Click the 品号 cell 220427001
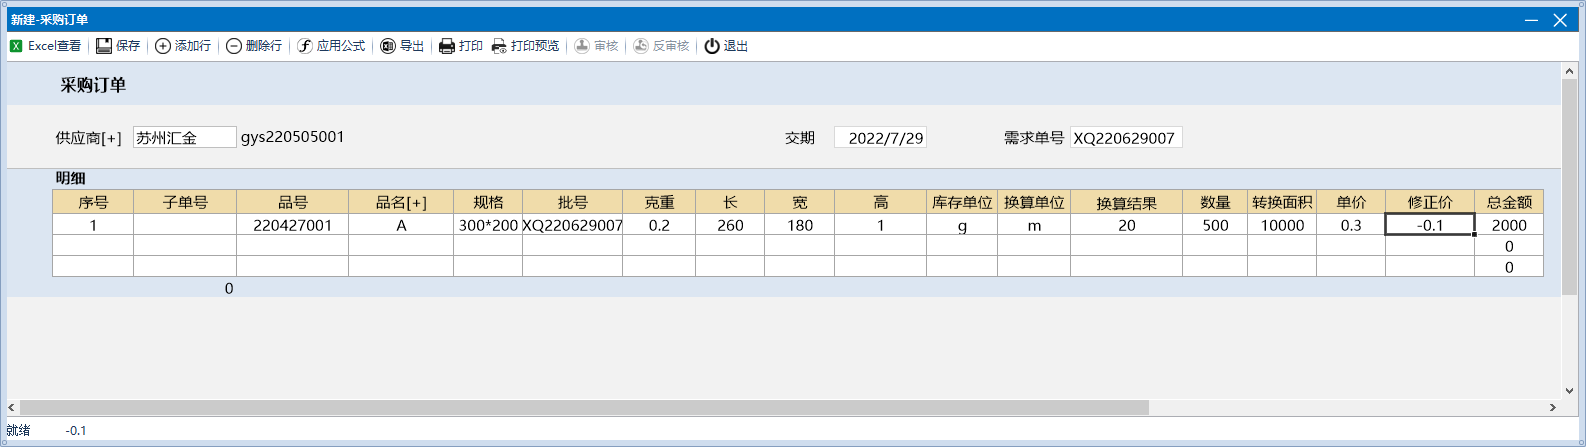The width and height of the screenshot is (1586, 447). click(x=292, y=225)
